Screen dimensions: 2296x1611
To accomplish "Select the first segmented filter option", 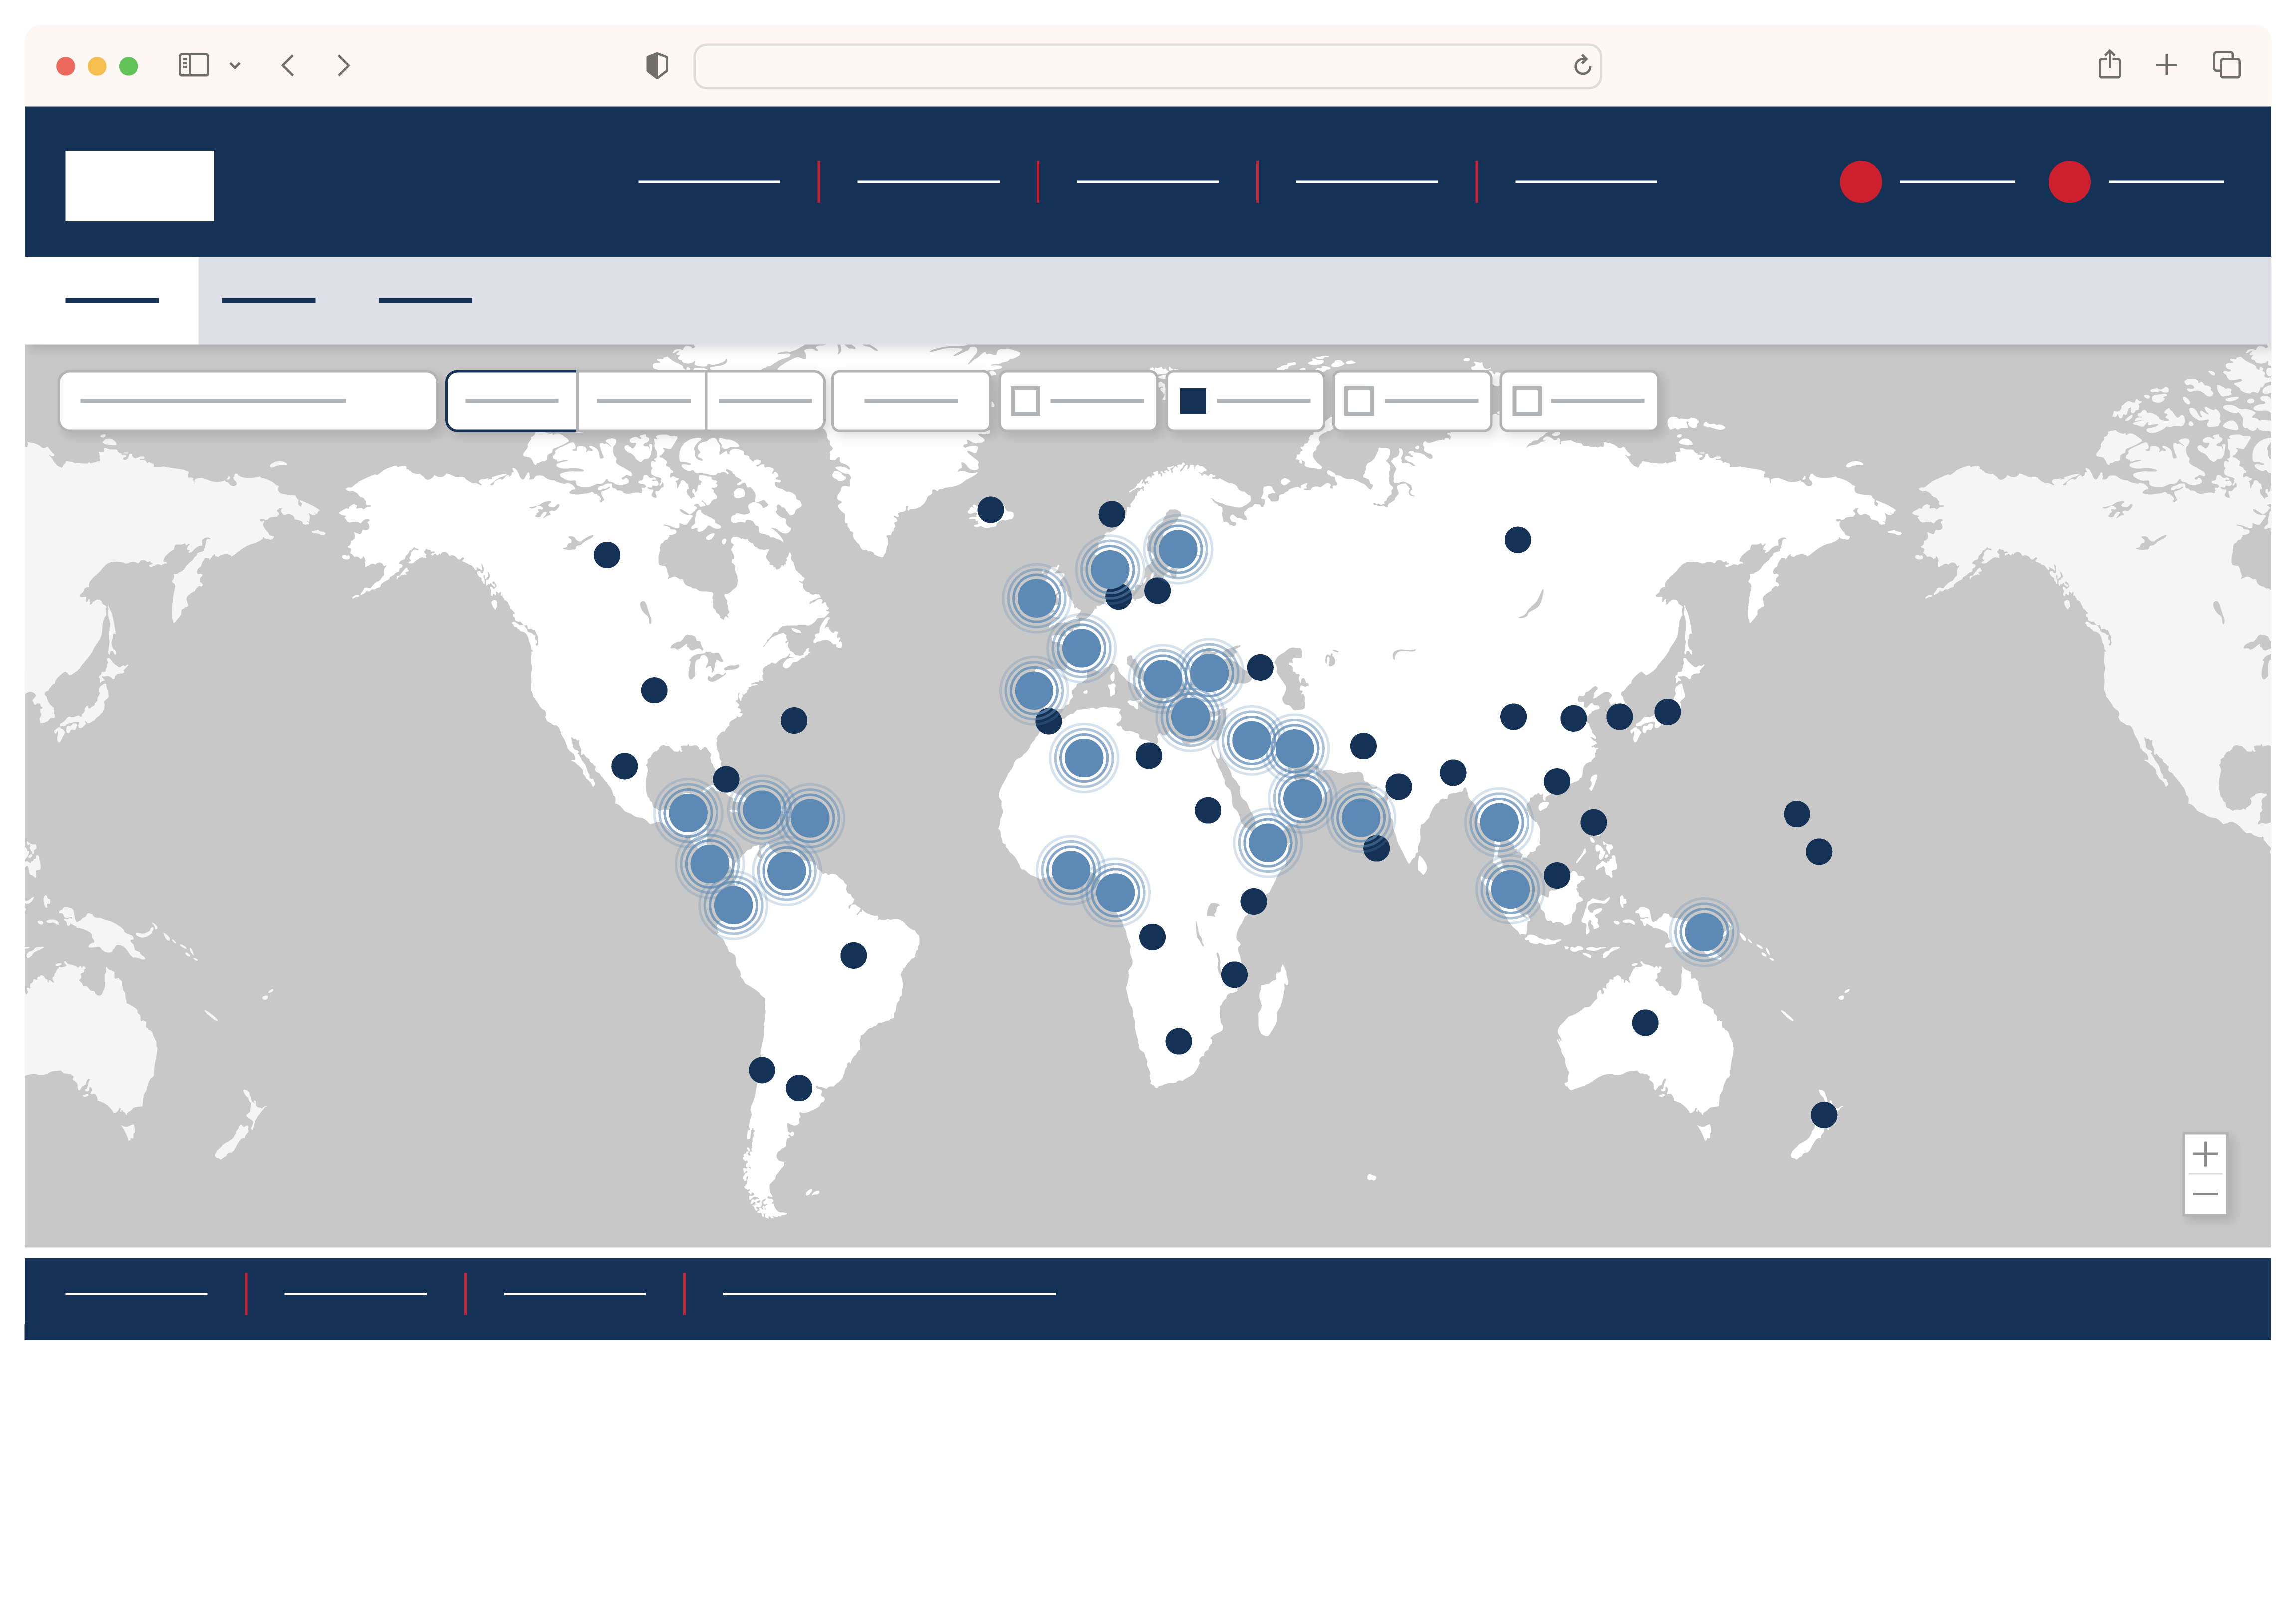I will (512, 401).
